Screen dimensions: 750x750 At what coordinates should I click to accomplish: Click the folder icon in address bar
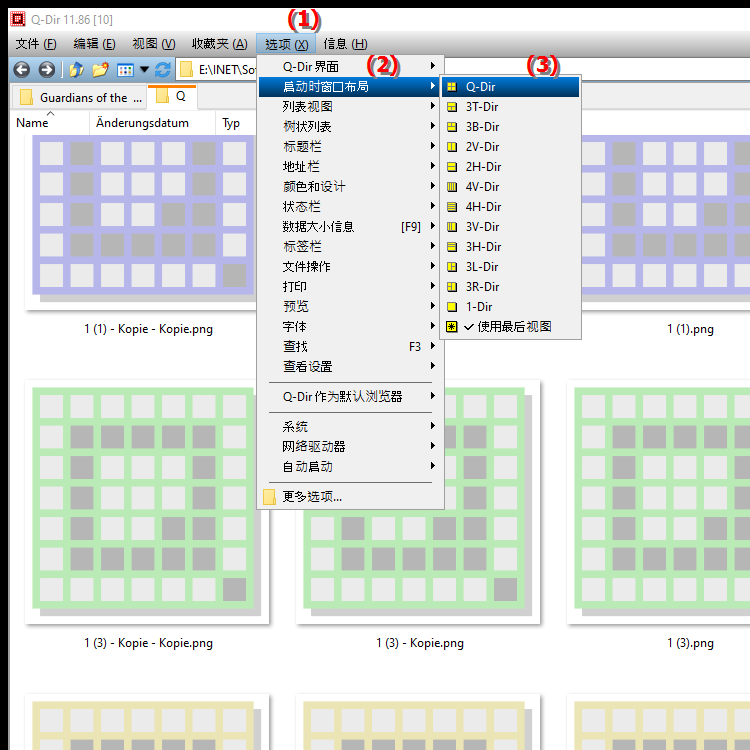tap(186, 70)
